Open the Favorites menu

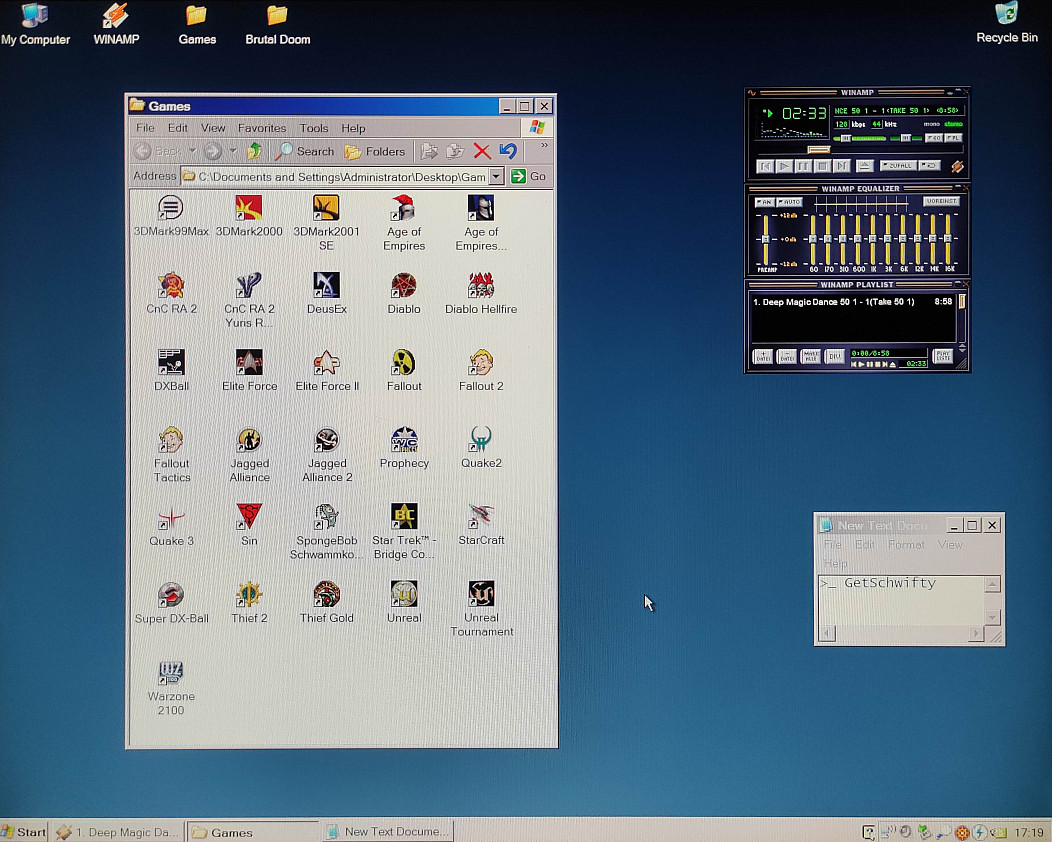(262, 128)
